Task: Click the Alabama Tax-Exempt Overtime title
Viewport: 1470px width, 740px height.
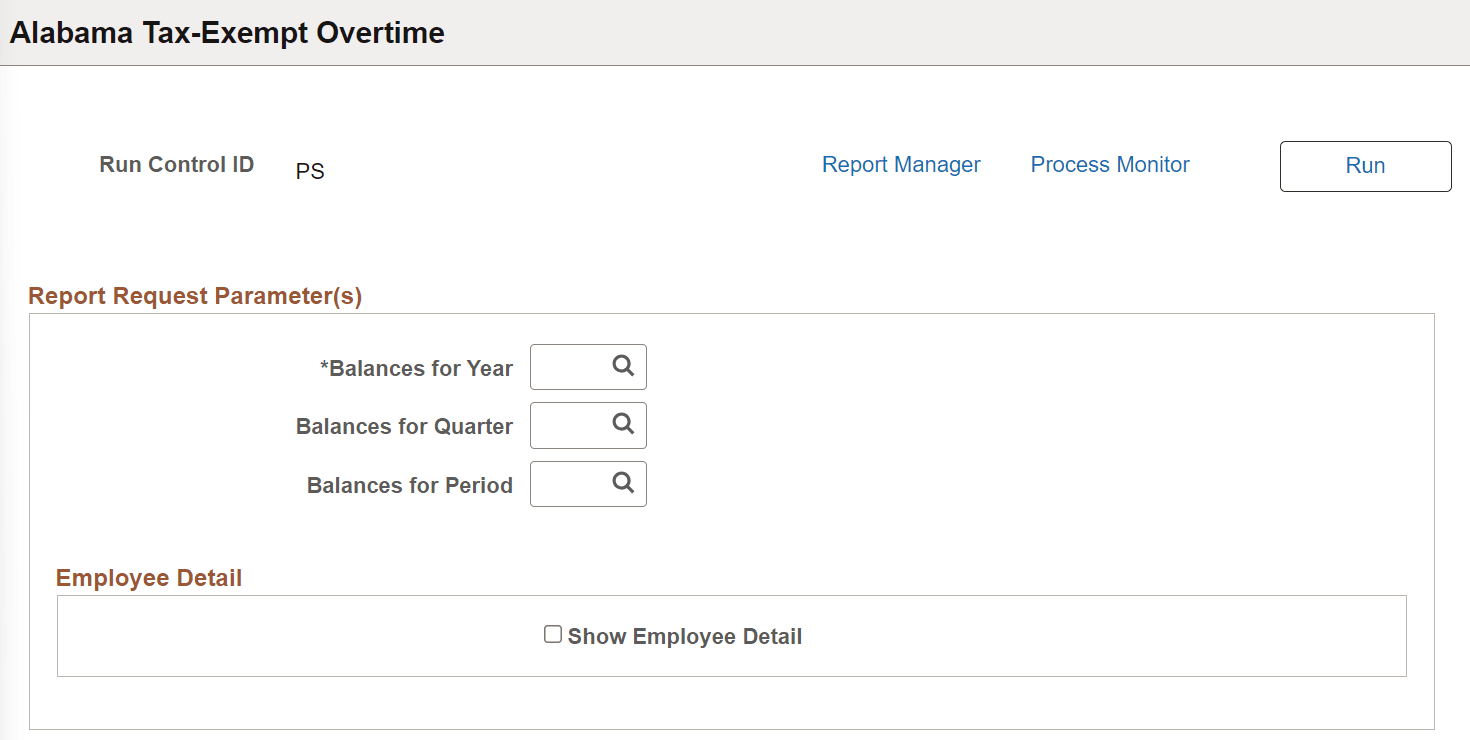Action: [226, 32]
